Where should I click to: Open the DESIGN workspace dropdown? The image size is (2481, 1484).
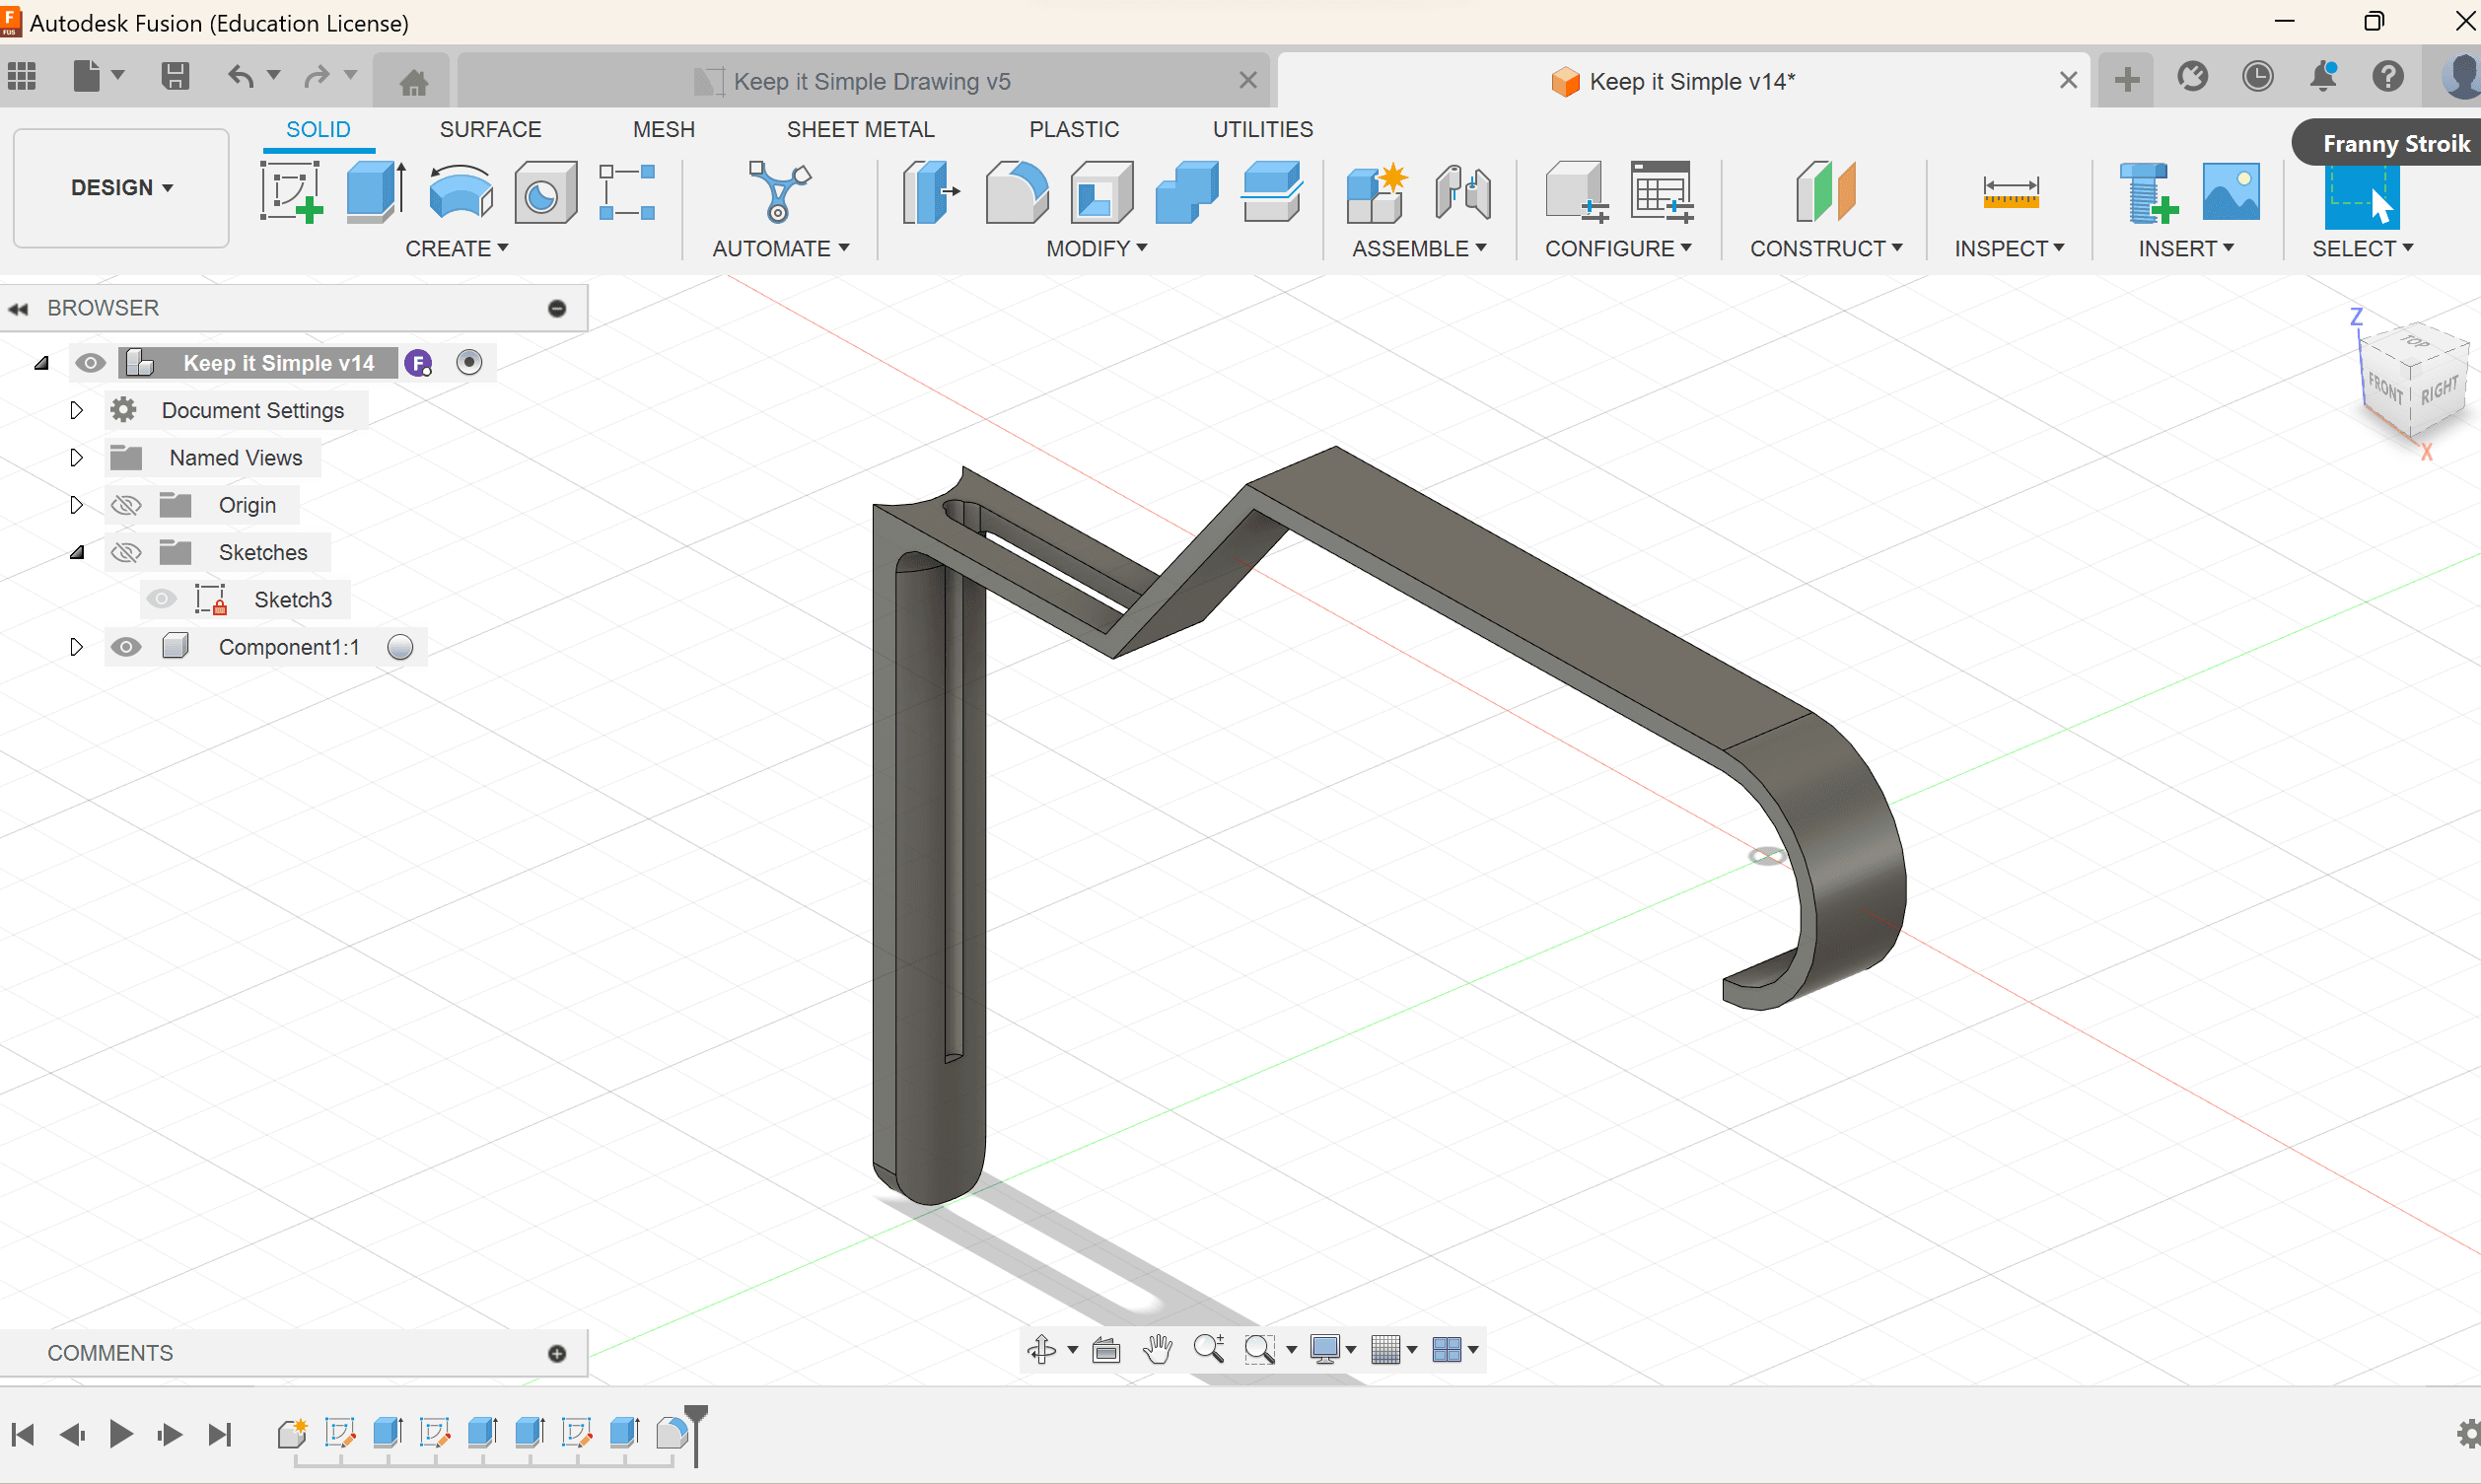pos(121,188)
